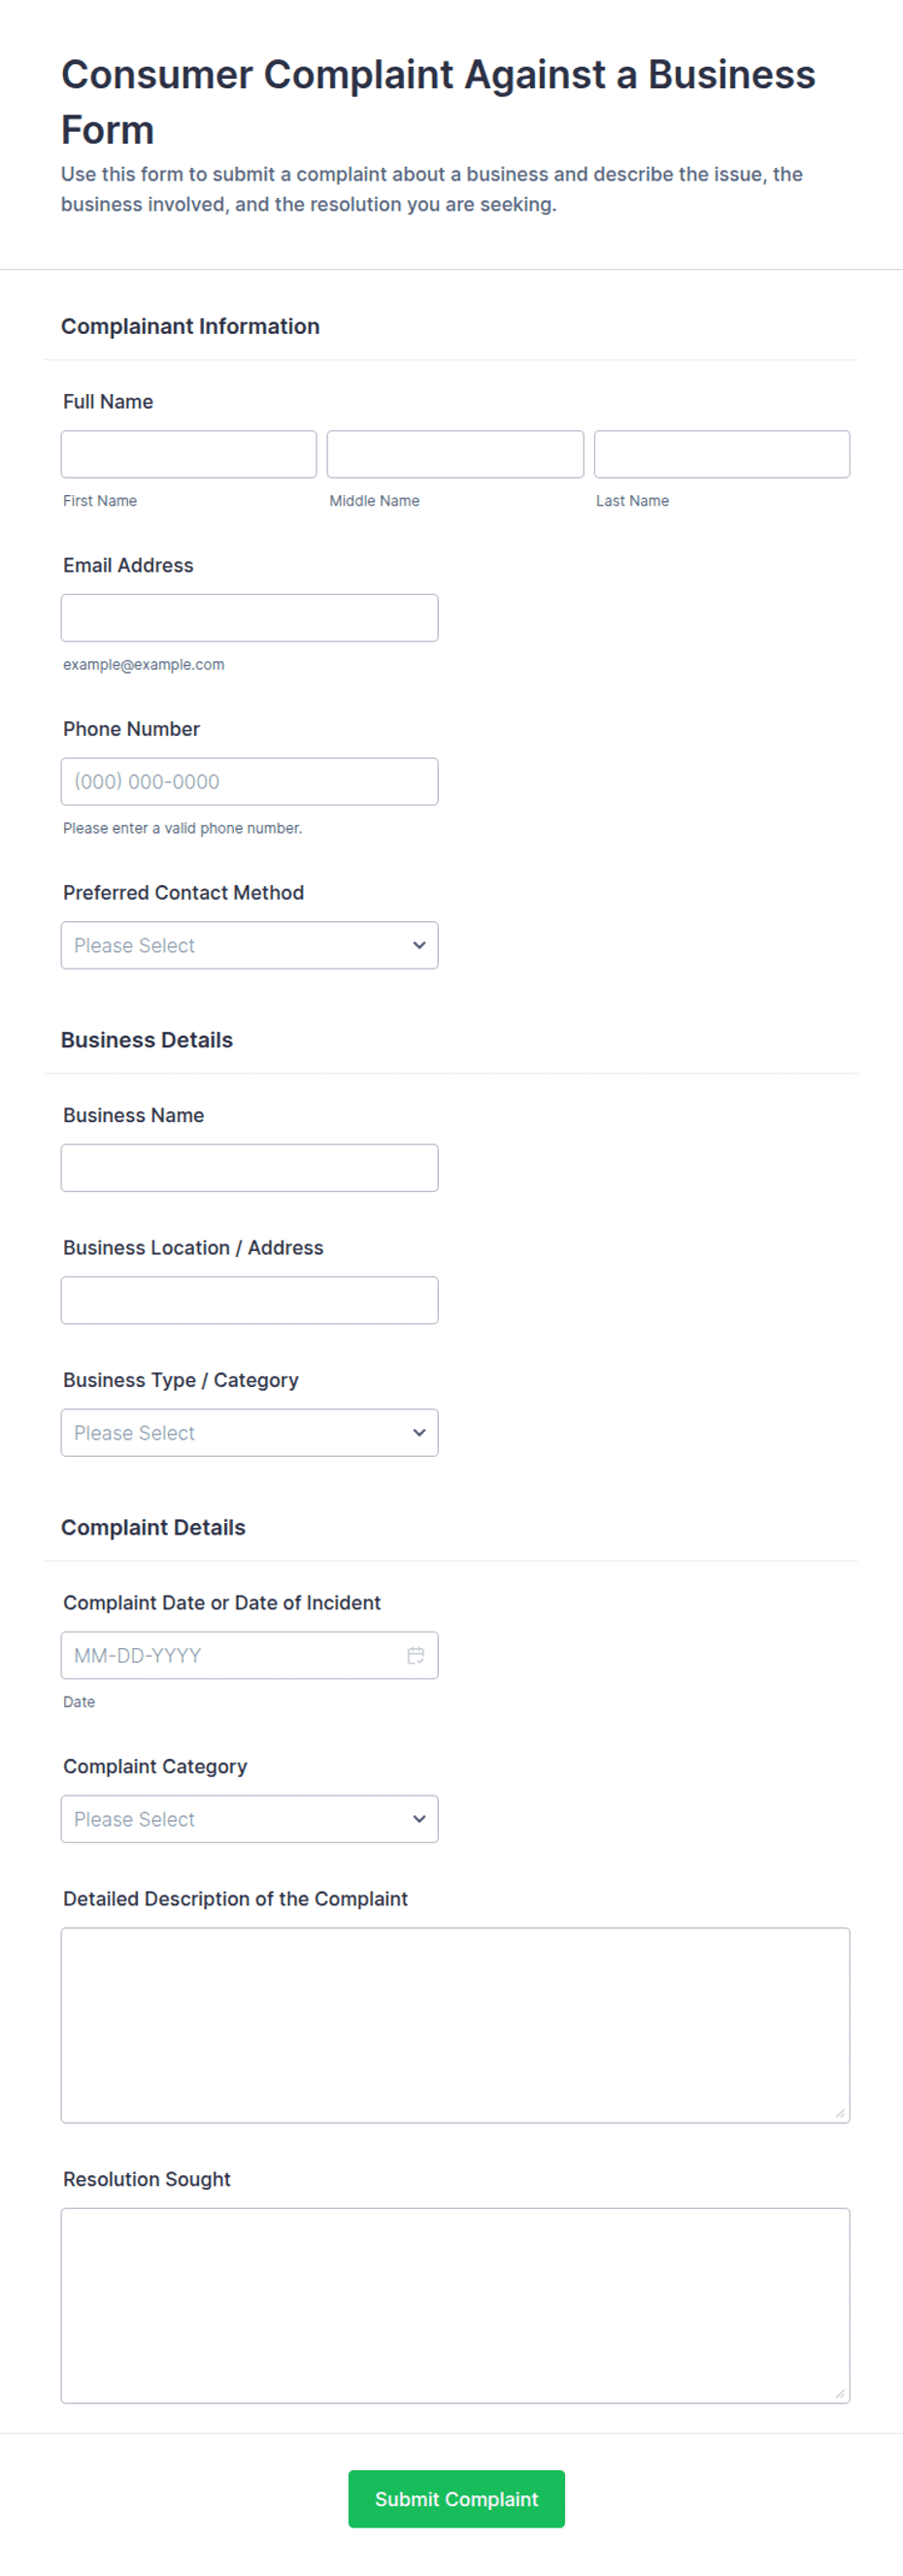
Task: Expand Business Type / Category select
Action: coord(249,1432)
